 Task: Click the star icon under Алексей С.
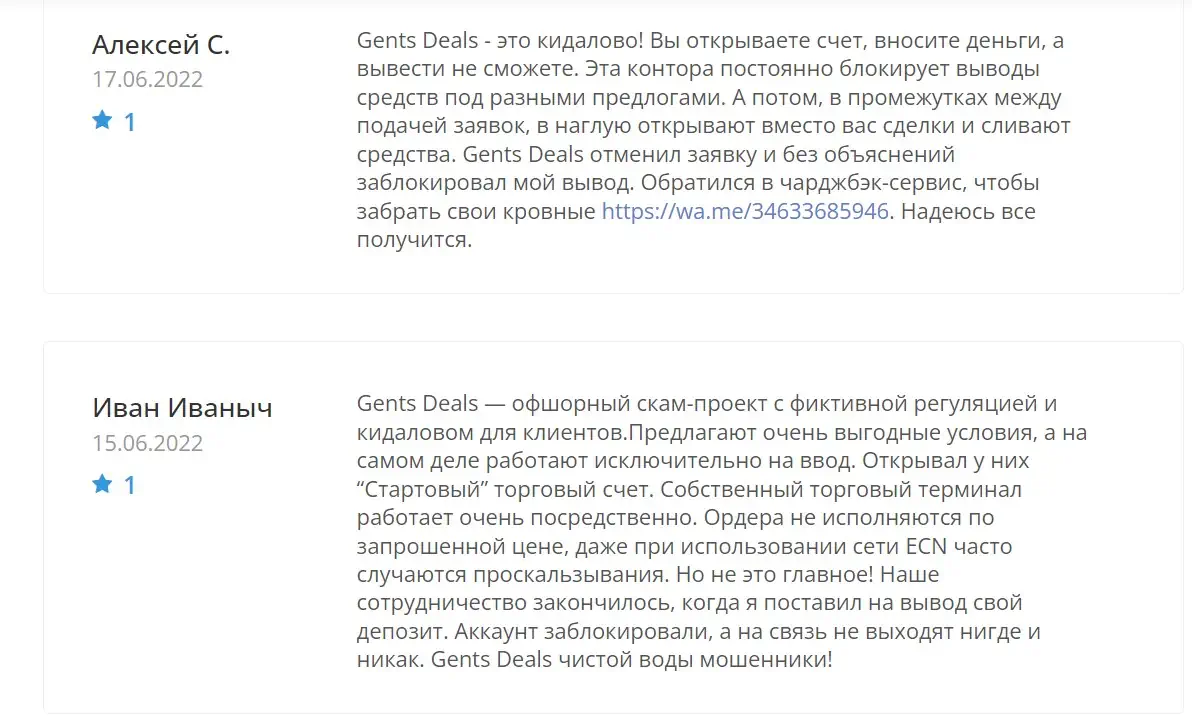point(102,120)
